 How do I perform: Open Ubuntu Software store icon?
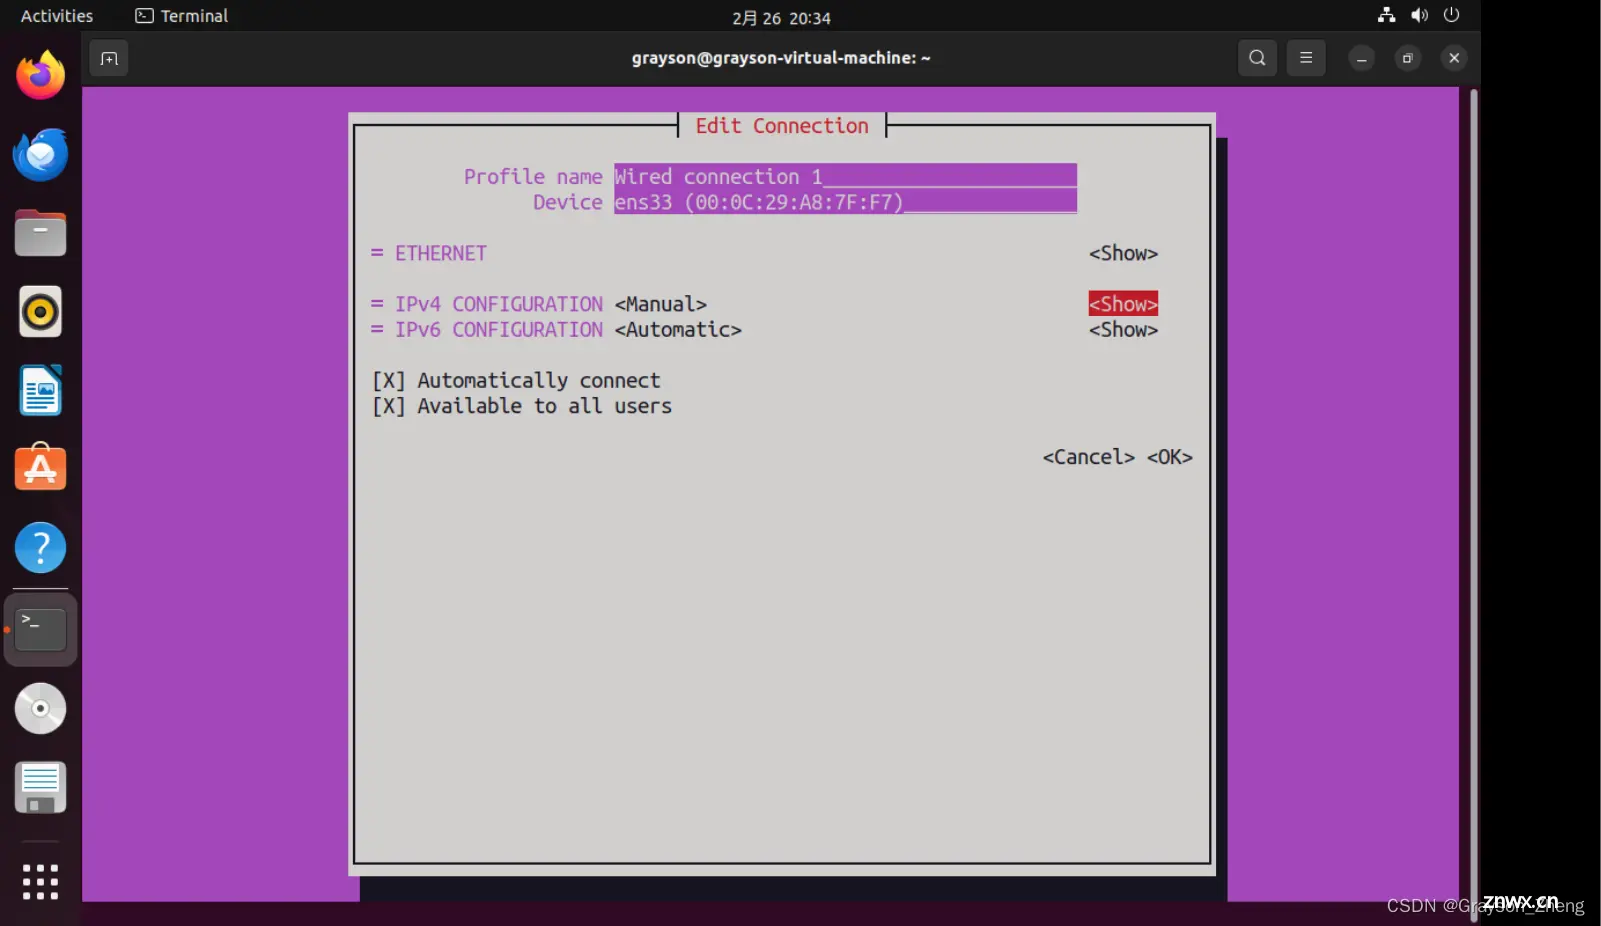(x=40, y=468)
